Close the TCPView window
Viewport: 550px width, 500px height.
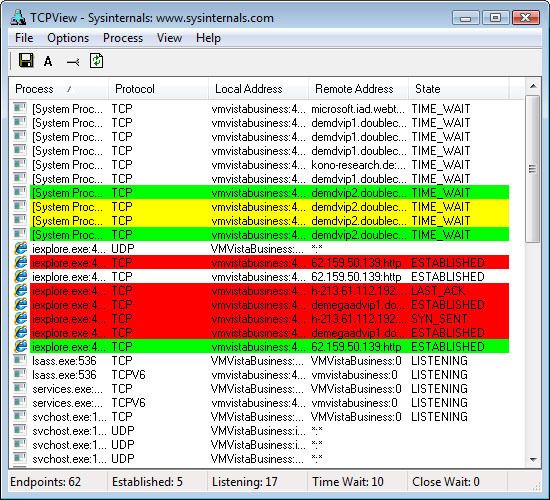(525, 18)
